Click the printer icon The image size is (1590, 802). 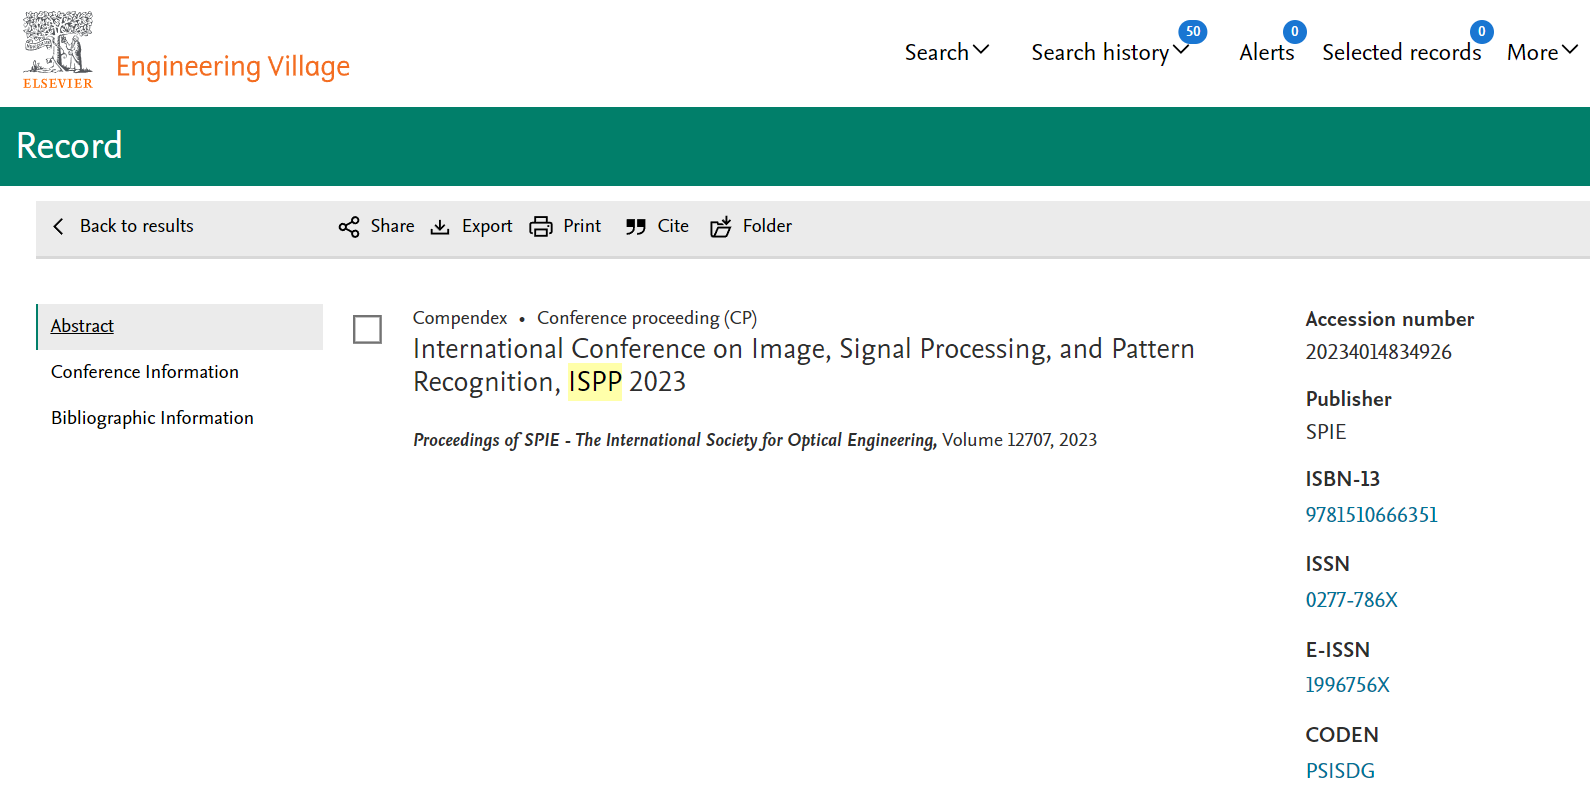coord(541,227)
